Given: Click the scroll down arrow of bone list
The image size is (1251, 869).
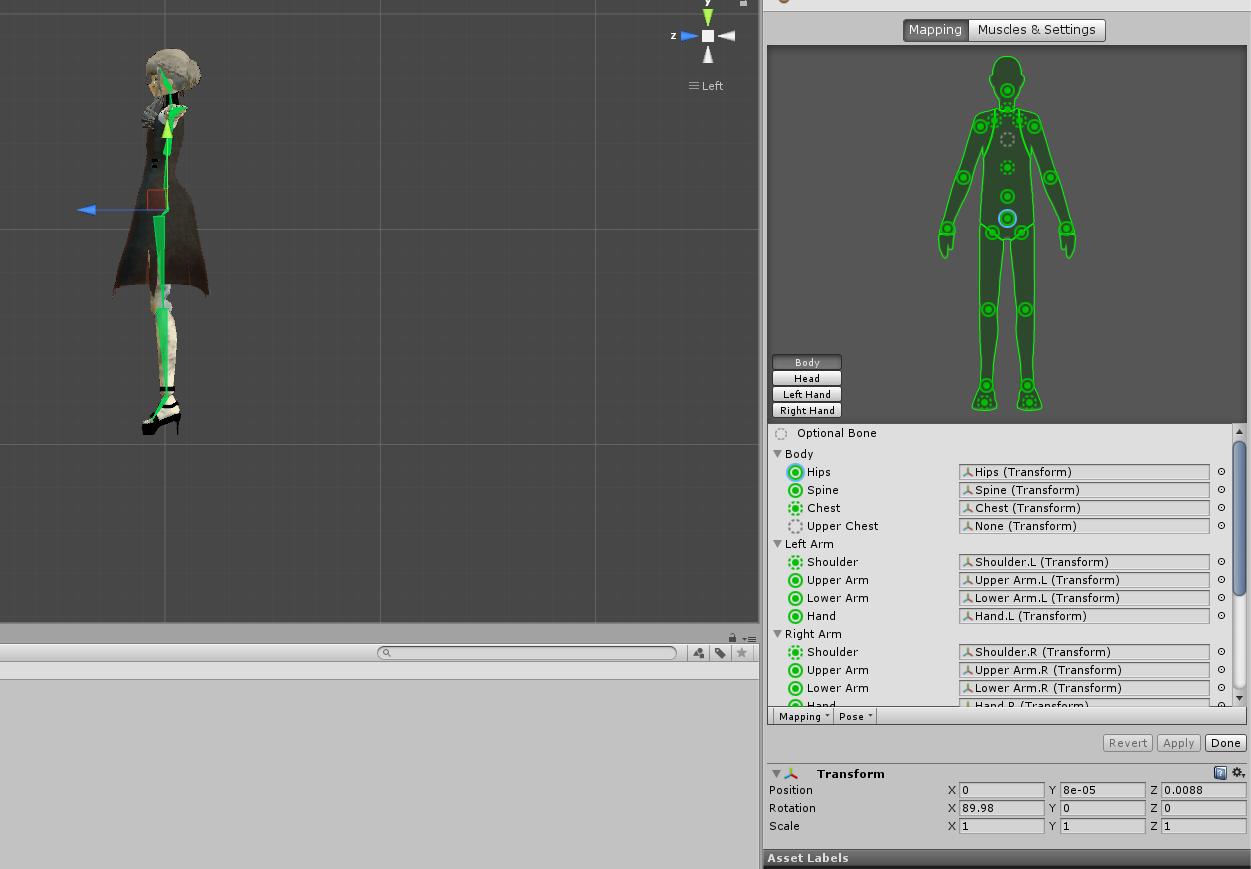Looking at the screenshot, I should pos(1239,697).
